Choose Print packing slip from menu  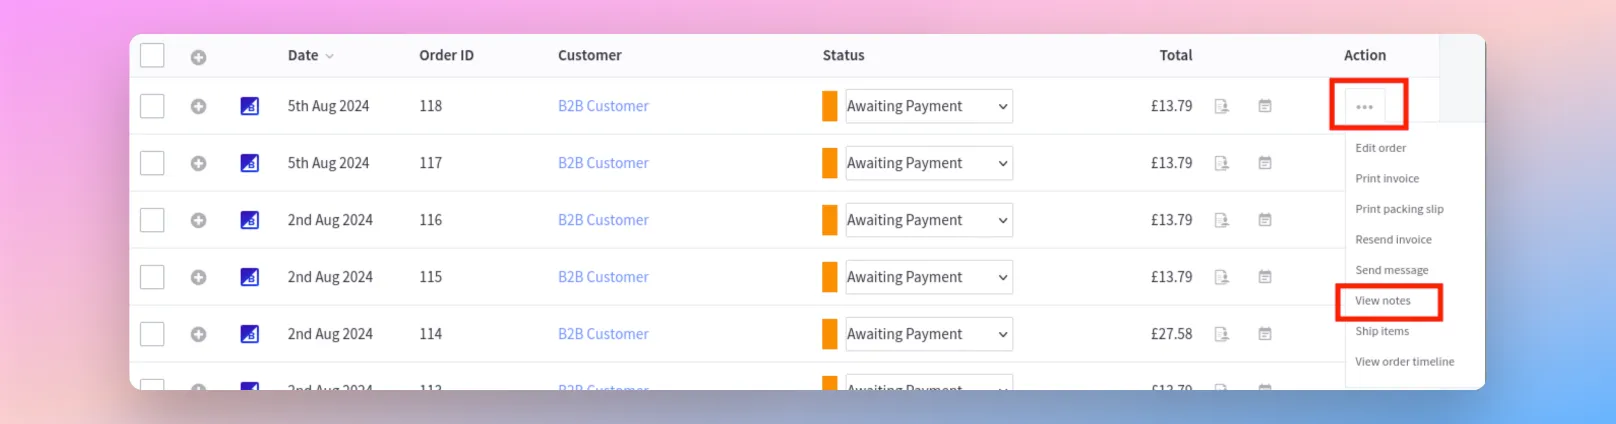[1399, 209]
